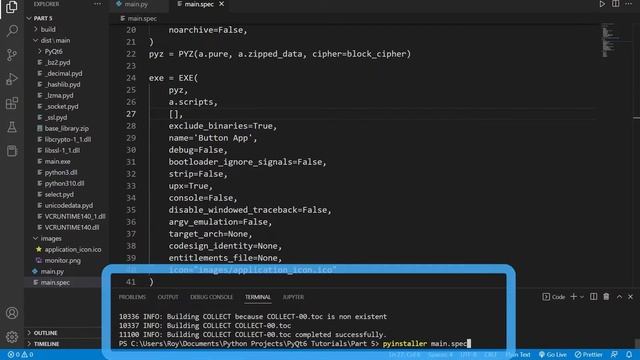Image resolution: width=640 pixels, height=360 pixels.
Task: Open the Testing flask view
Action: [12, 127]
